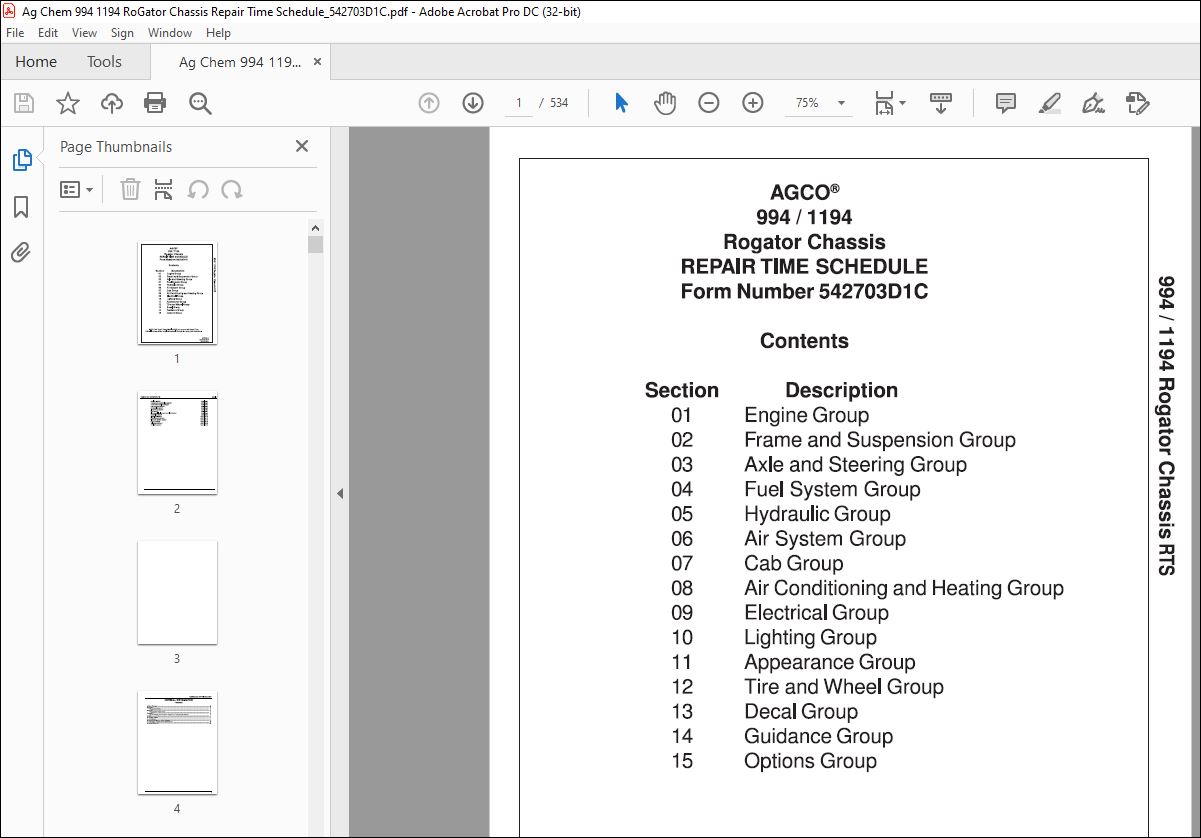
Task: Click the 'Lighting Group' contents entry
Action: pos(810,638)
